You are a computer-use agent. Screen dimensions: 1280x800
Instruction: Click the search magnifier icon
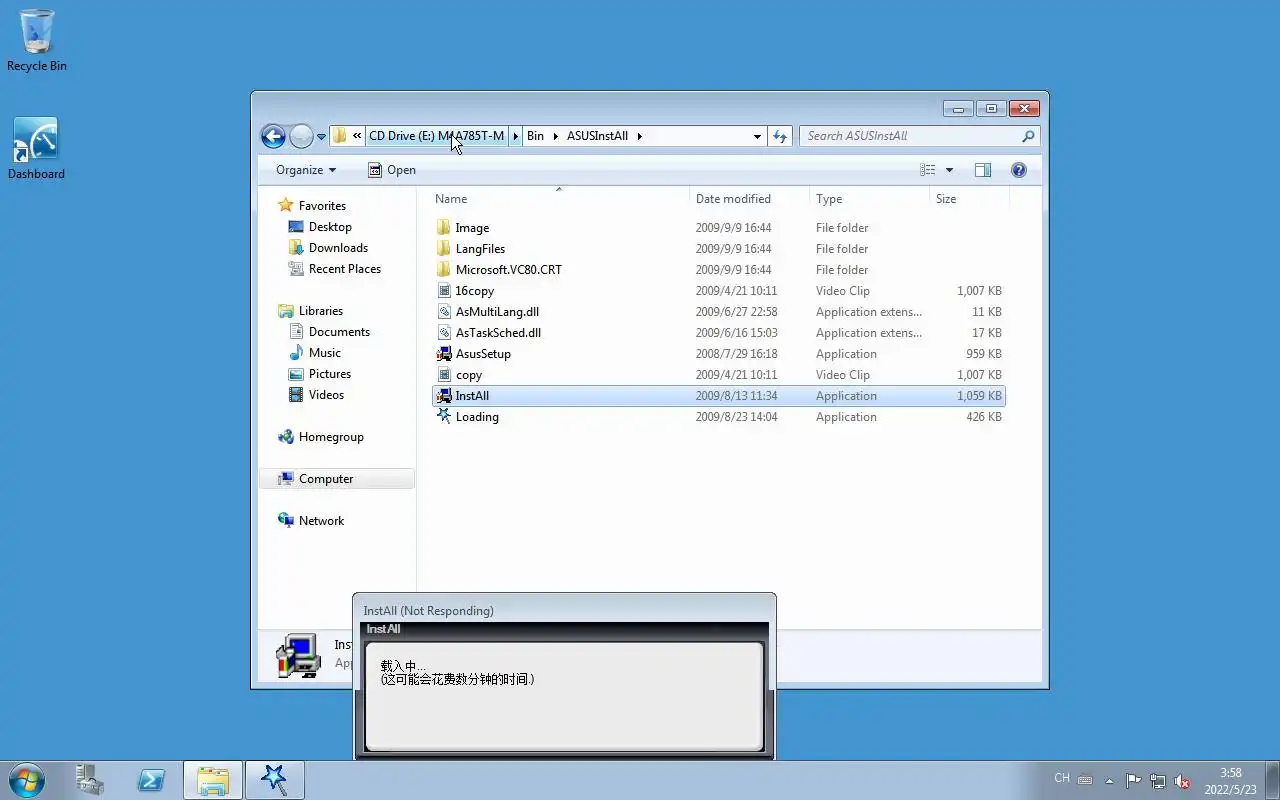tap(1028, 136)
